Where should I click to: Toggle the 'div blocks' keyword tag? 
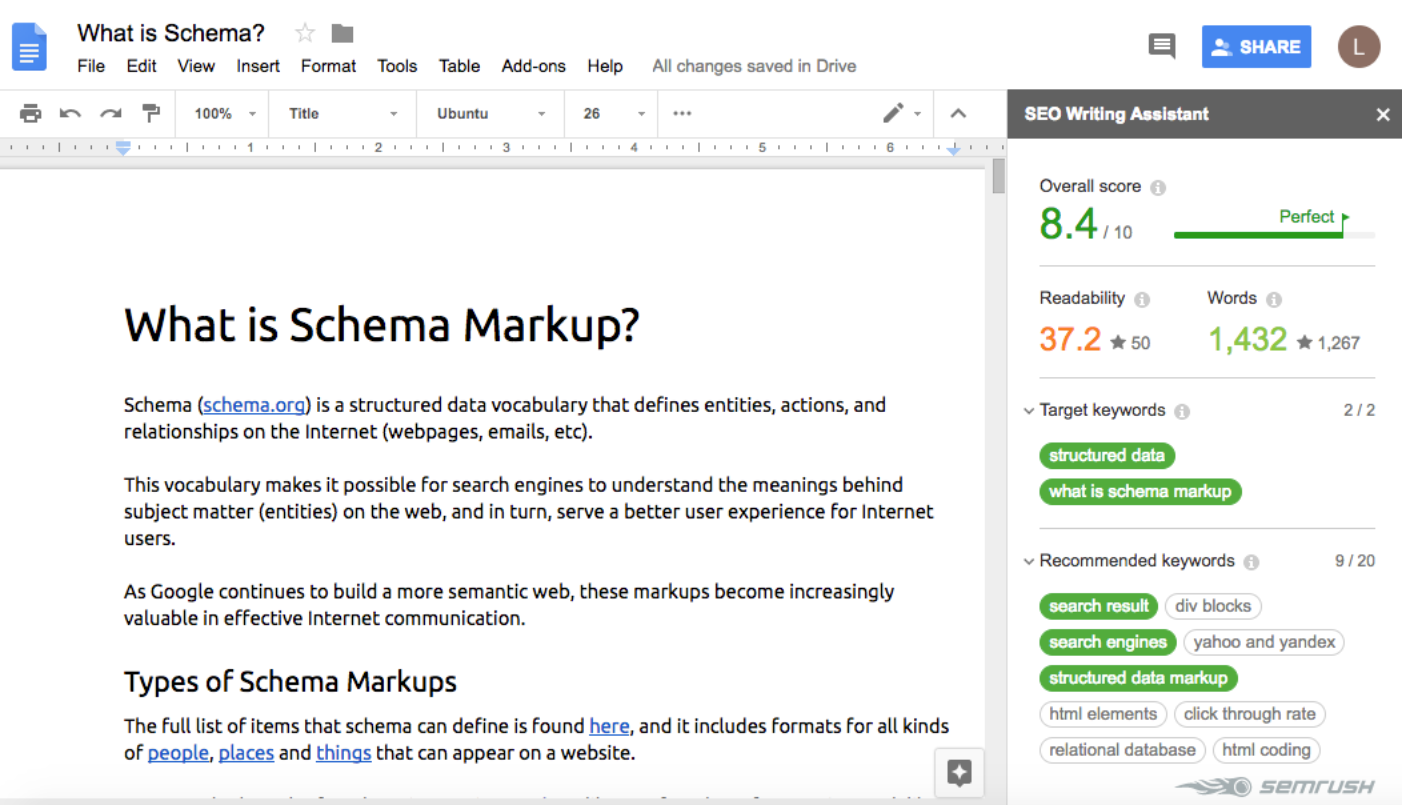(1212, 606)
